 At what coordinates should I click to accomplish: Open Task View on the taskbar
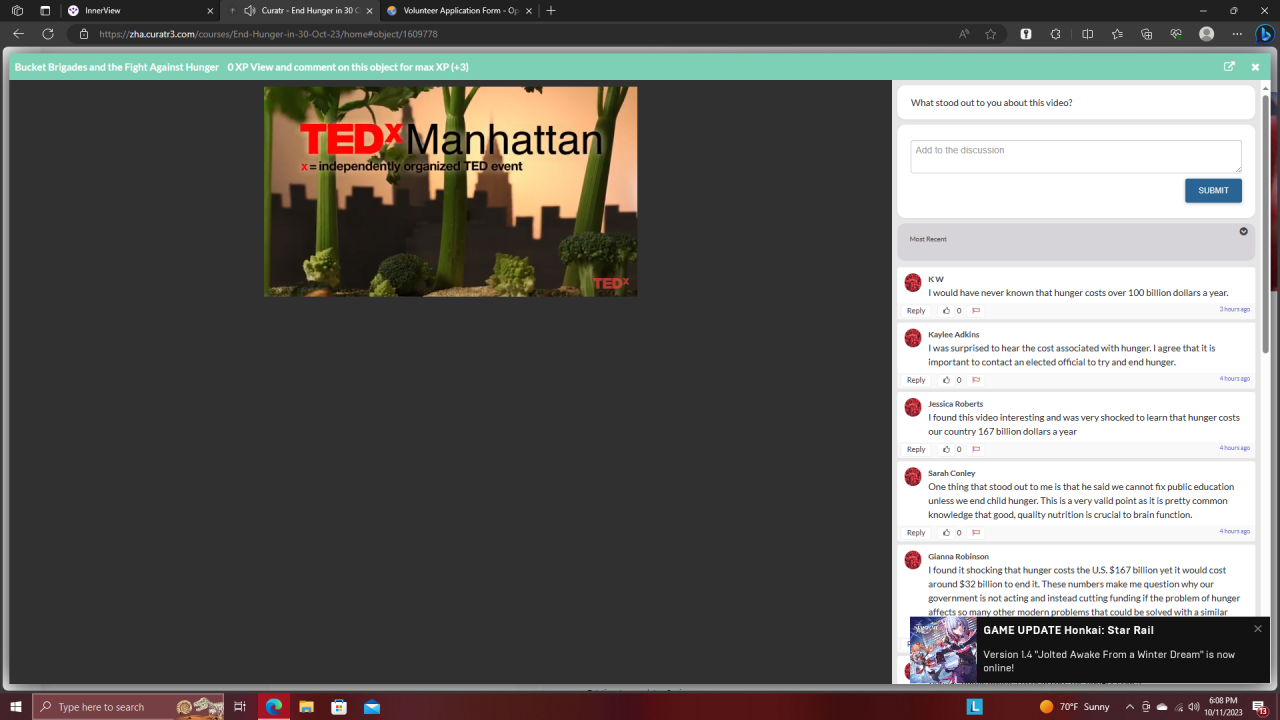(240, 707)
